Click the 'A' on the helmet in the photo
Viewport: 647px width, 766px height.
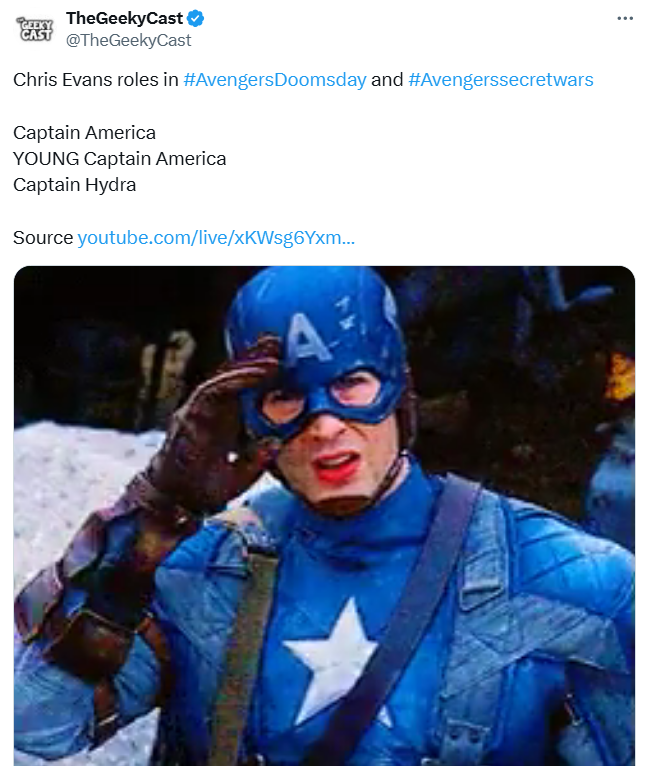307,338
